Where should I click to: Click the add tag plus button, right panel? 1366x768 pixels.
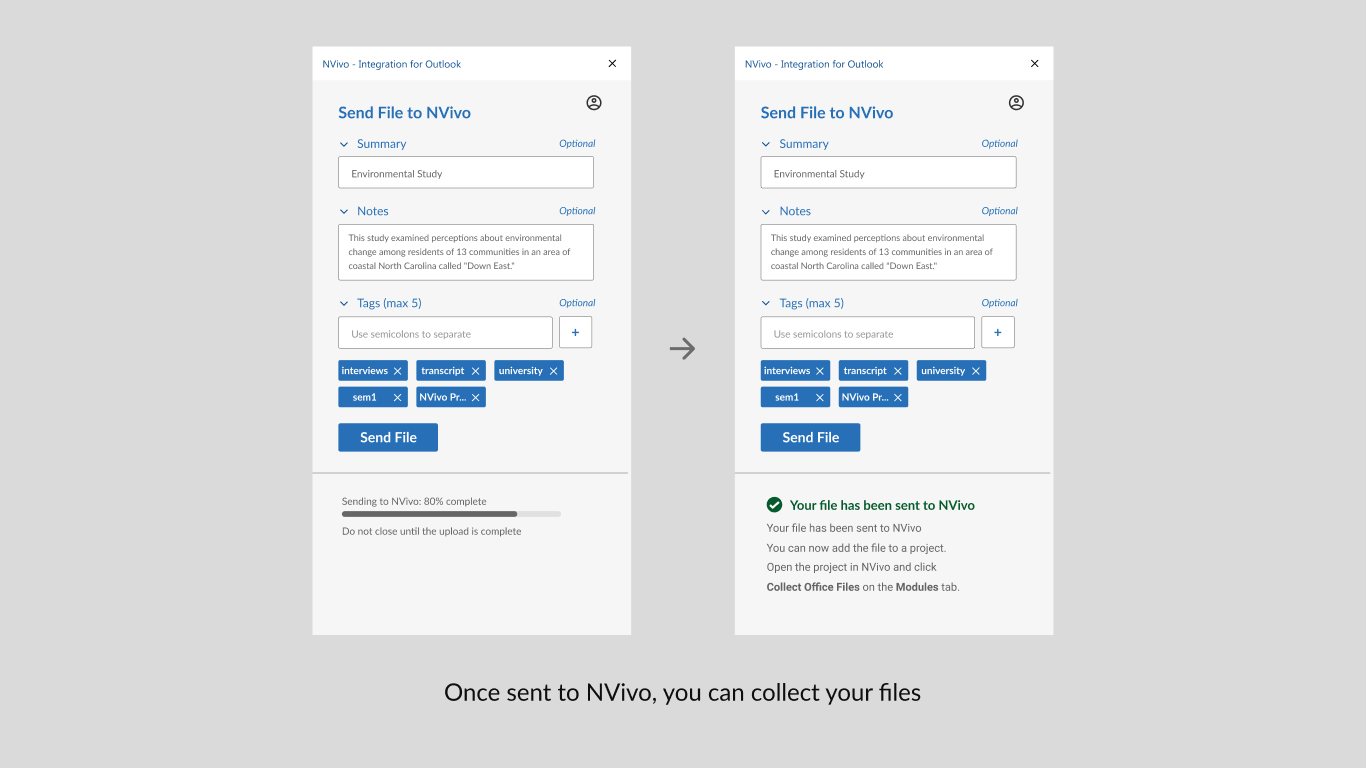(998, 332)
